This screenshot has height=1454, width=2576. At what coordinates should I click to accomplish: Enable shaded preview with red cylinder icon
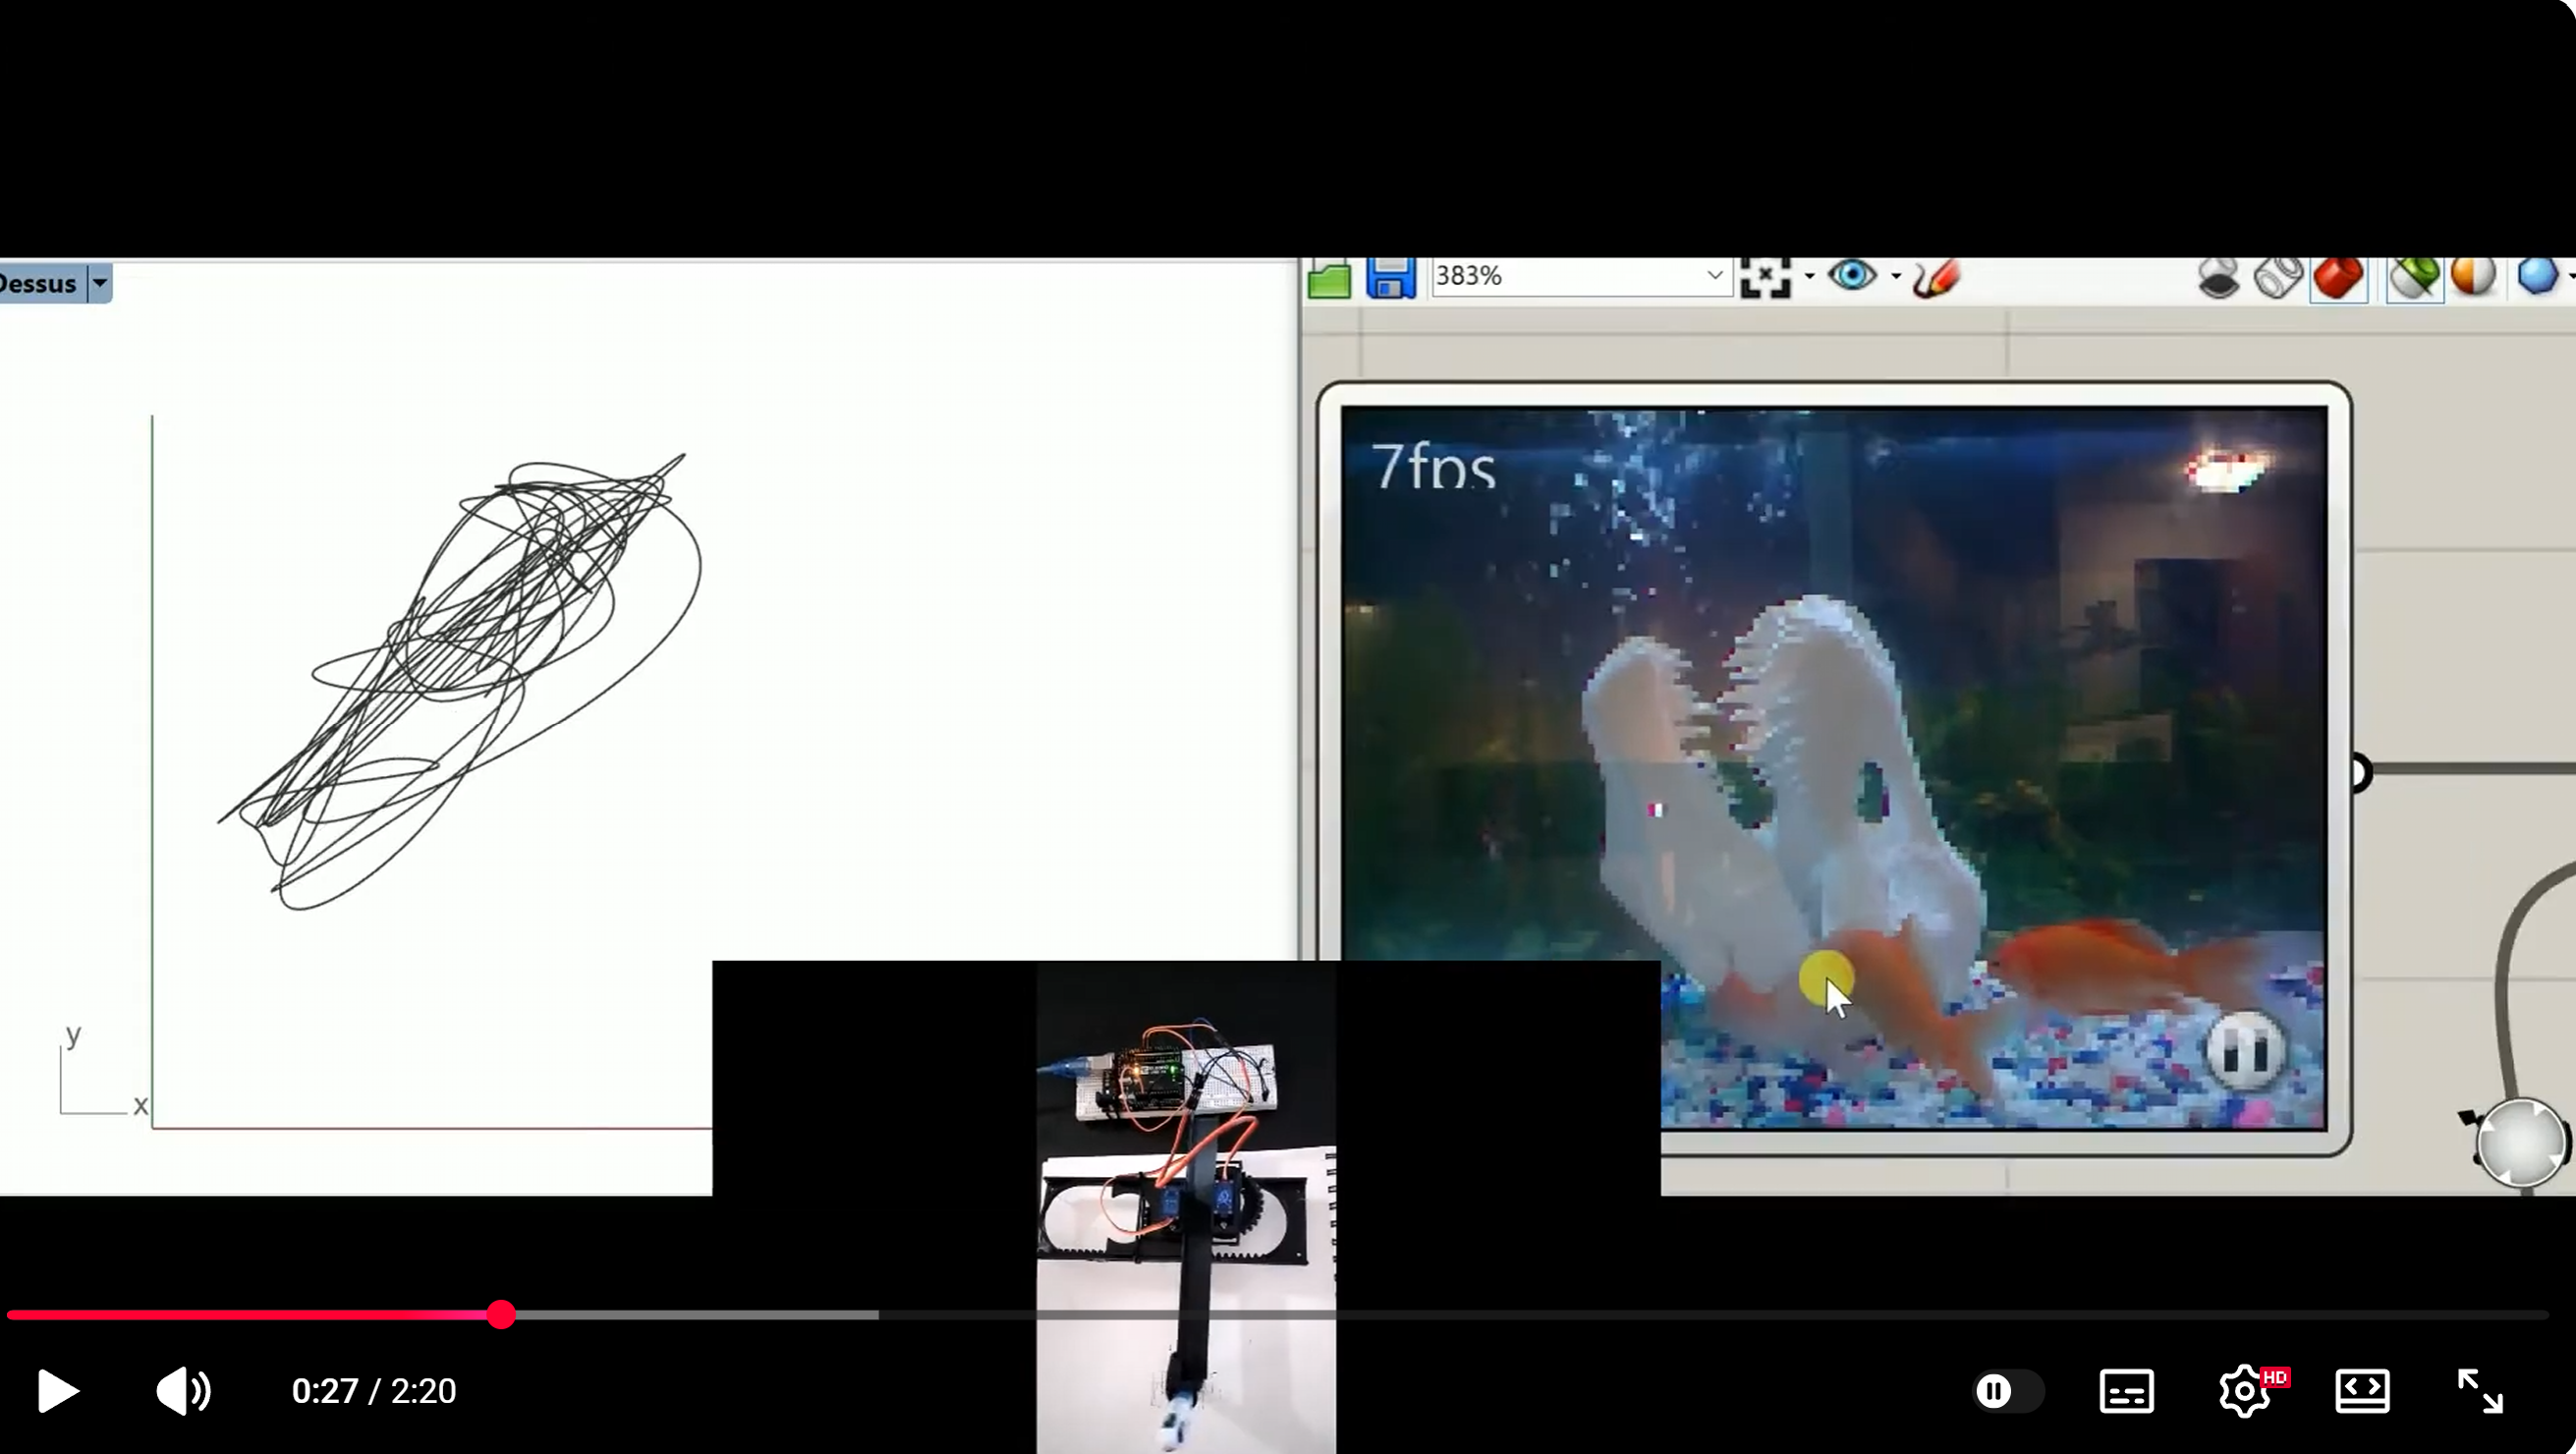pos(2339,278)
